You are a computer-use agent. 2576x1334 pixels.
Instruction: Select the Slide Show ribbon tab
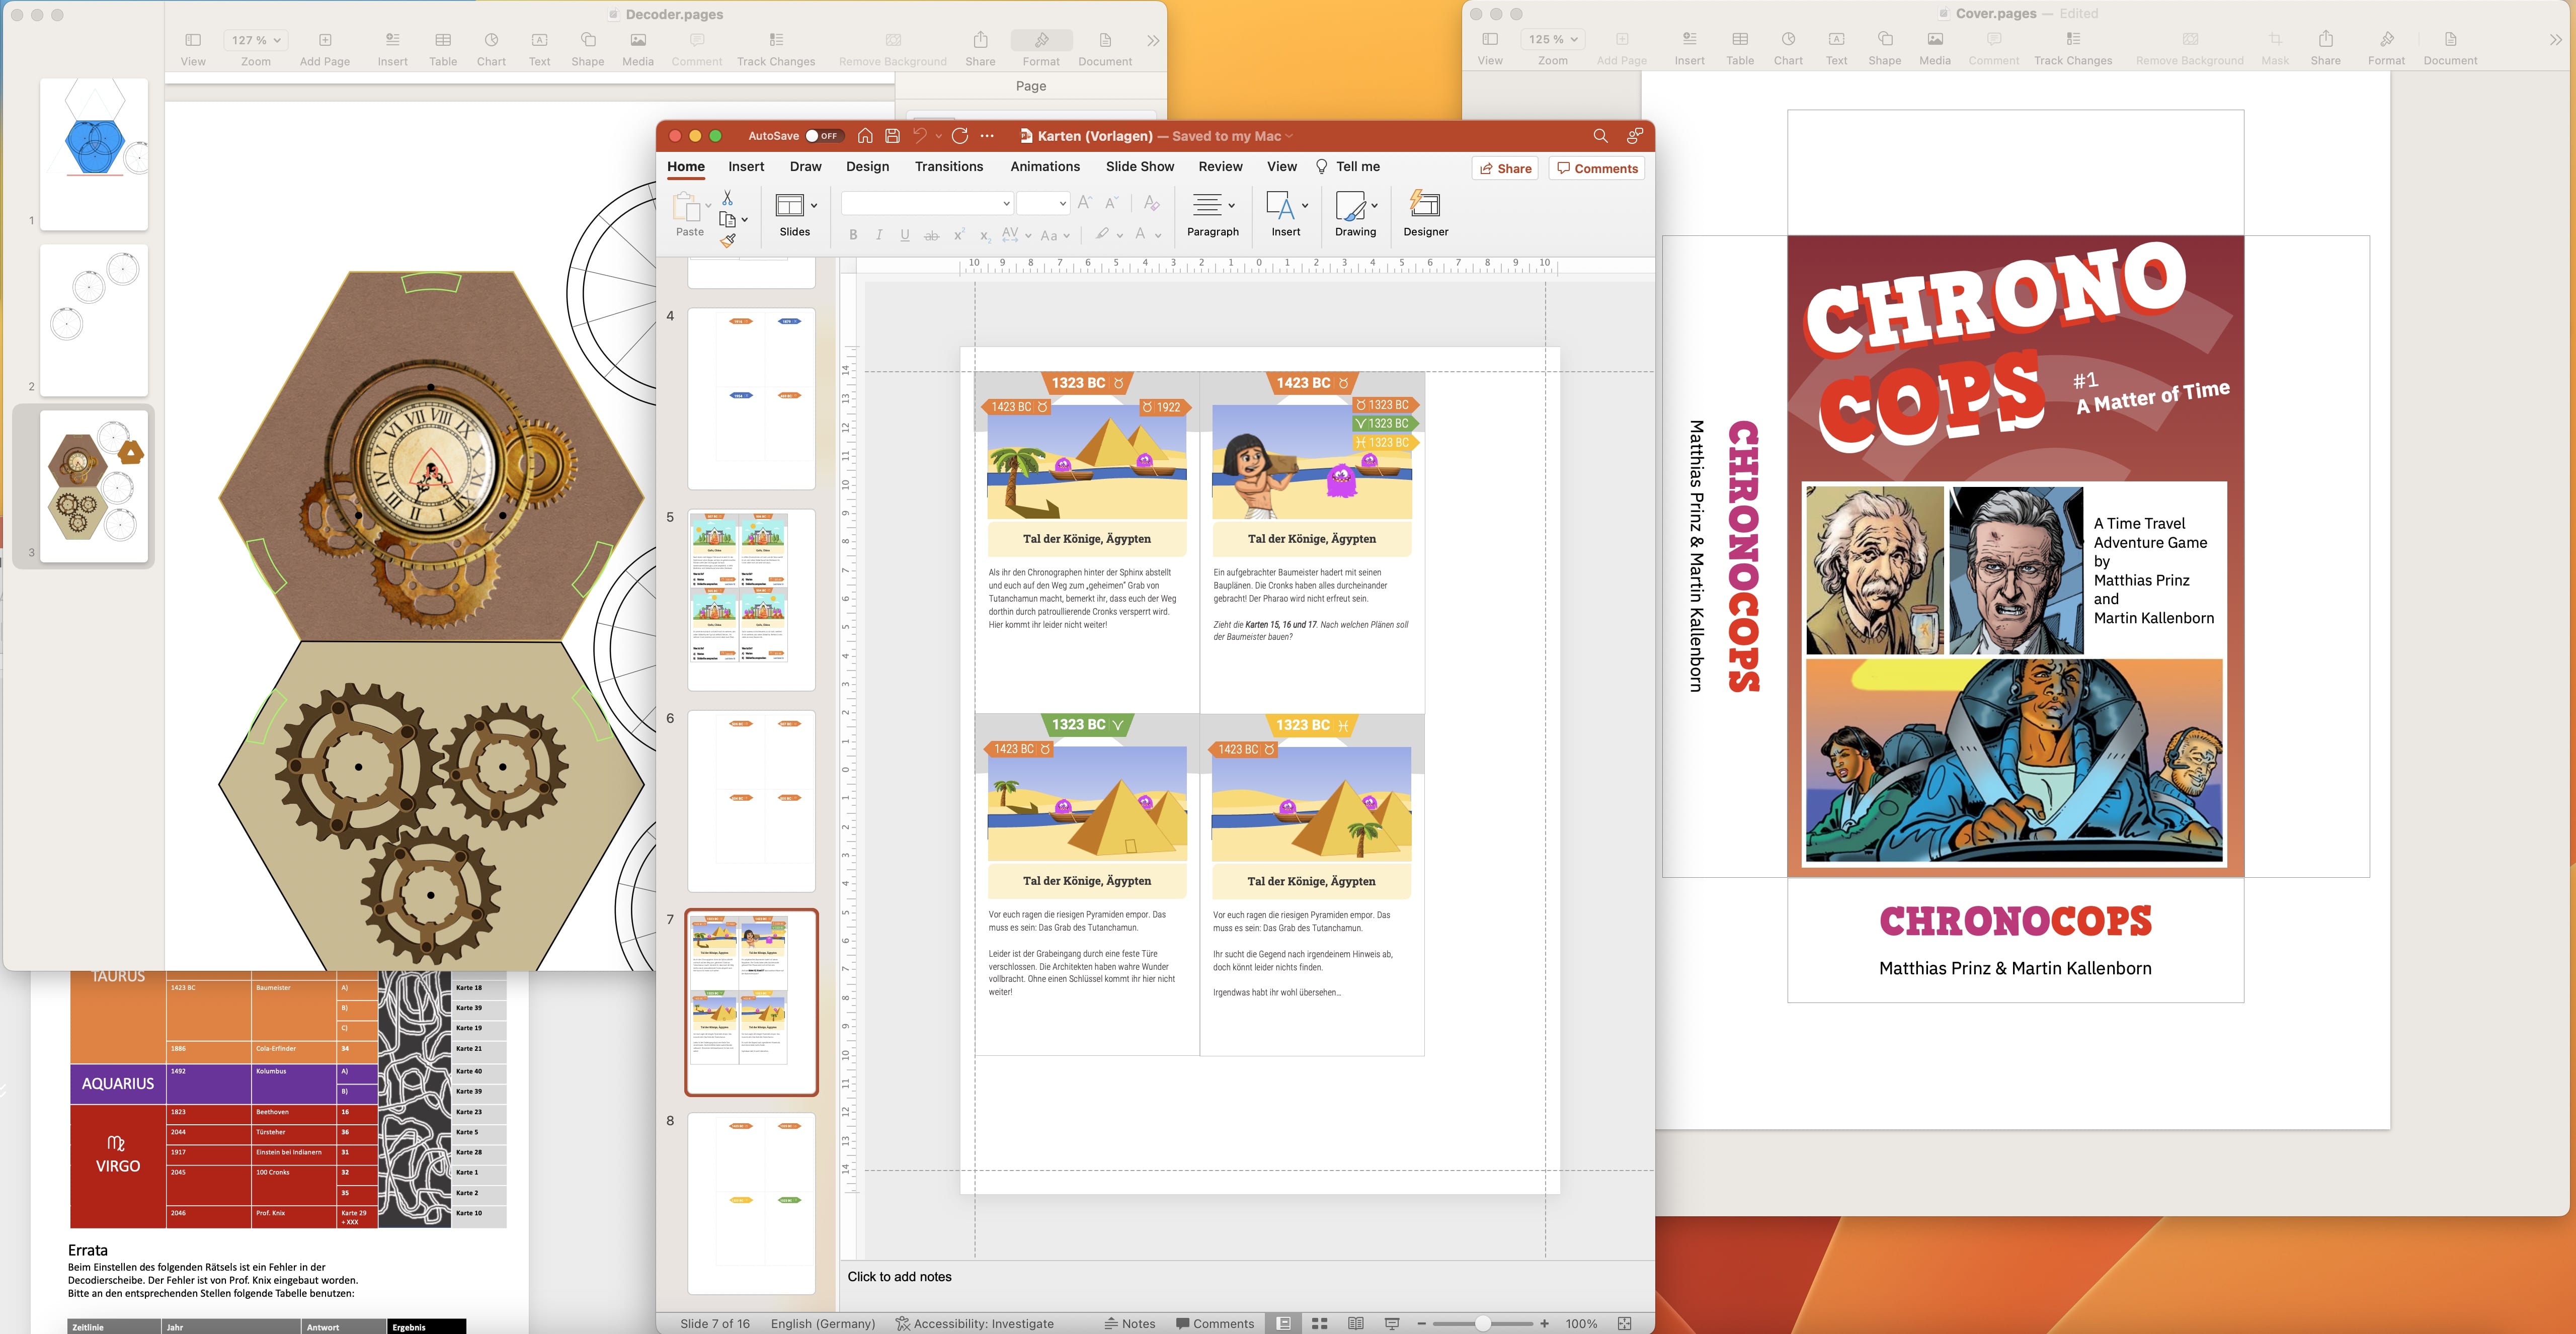point(1140,167)
